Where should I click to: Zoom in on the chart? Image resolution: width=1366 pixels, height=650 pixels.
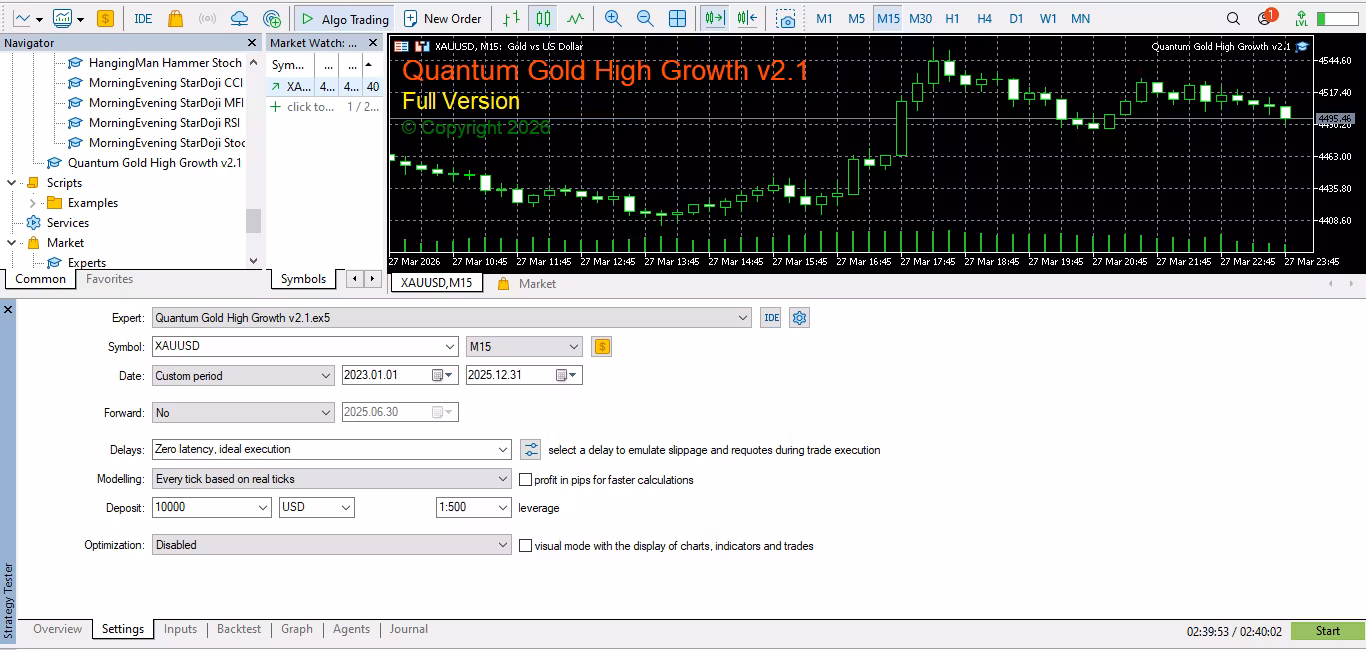click(613, 18)
